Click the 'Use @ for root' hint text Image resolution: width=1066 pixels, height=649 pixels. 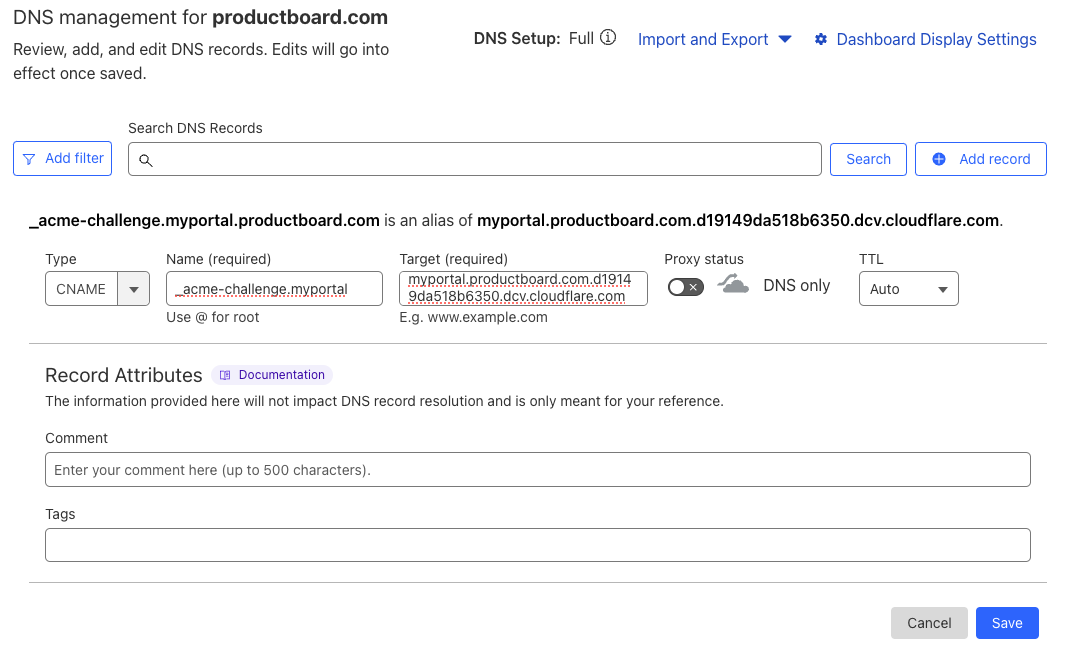(x=213, y=317)
